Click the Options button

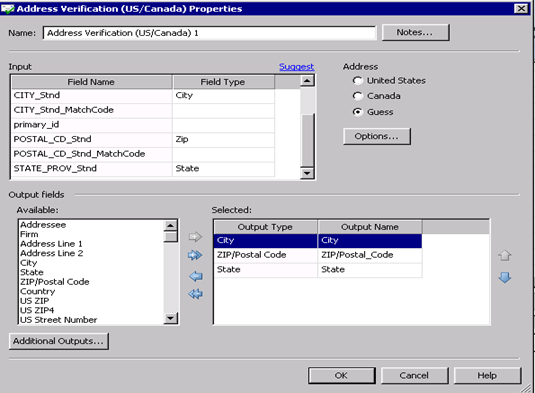(377, 136)
